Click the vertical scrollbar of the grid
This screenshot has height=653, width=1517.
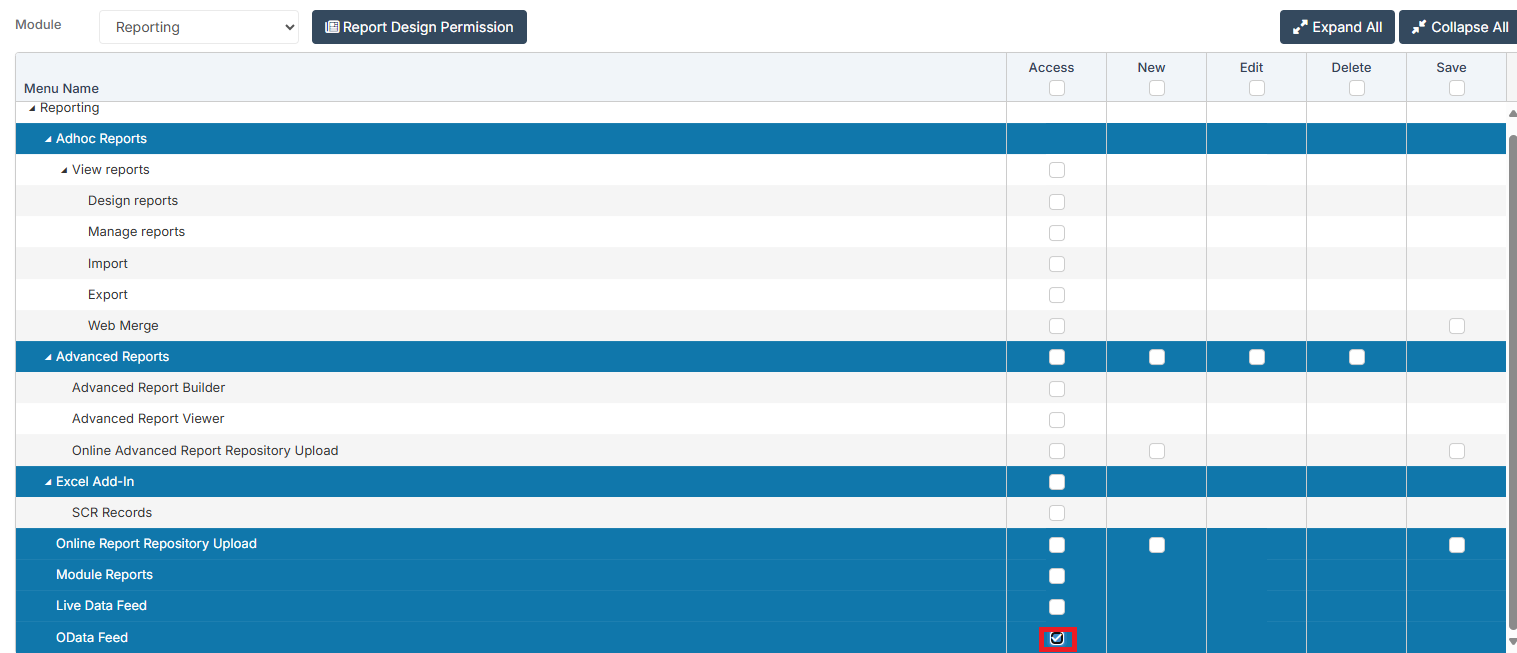[x=1512, y=380]
